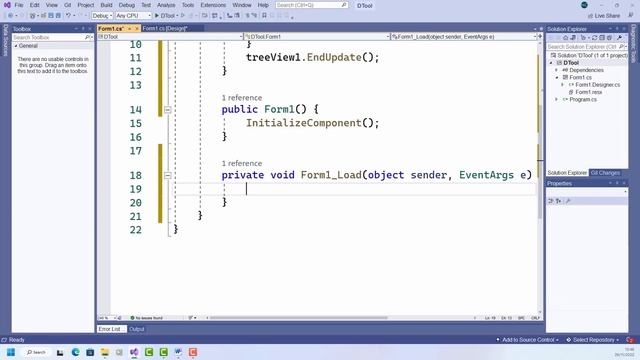Click Add to Source Control
Screen dimensions: 640x360
527,340
